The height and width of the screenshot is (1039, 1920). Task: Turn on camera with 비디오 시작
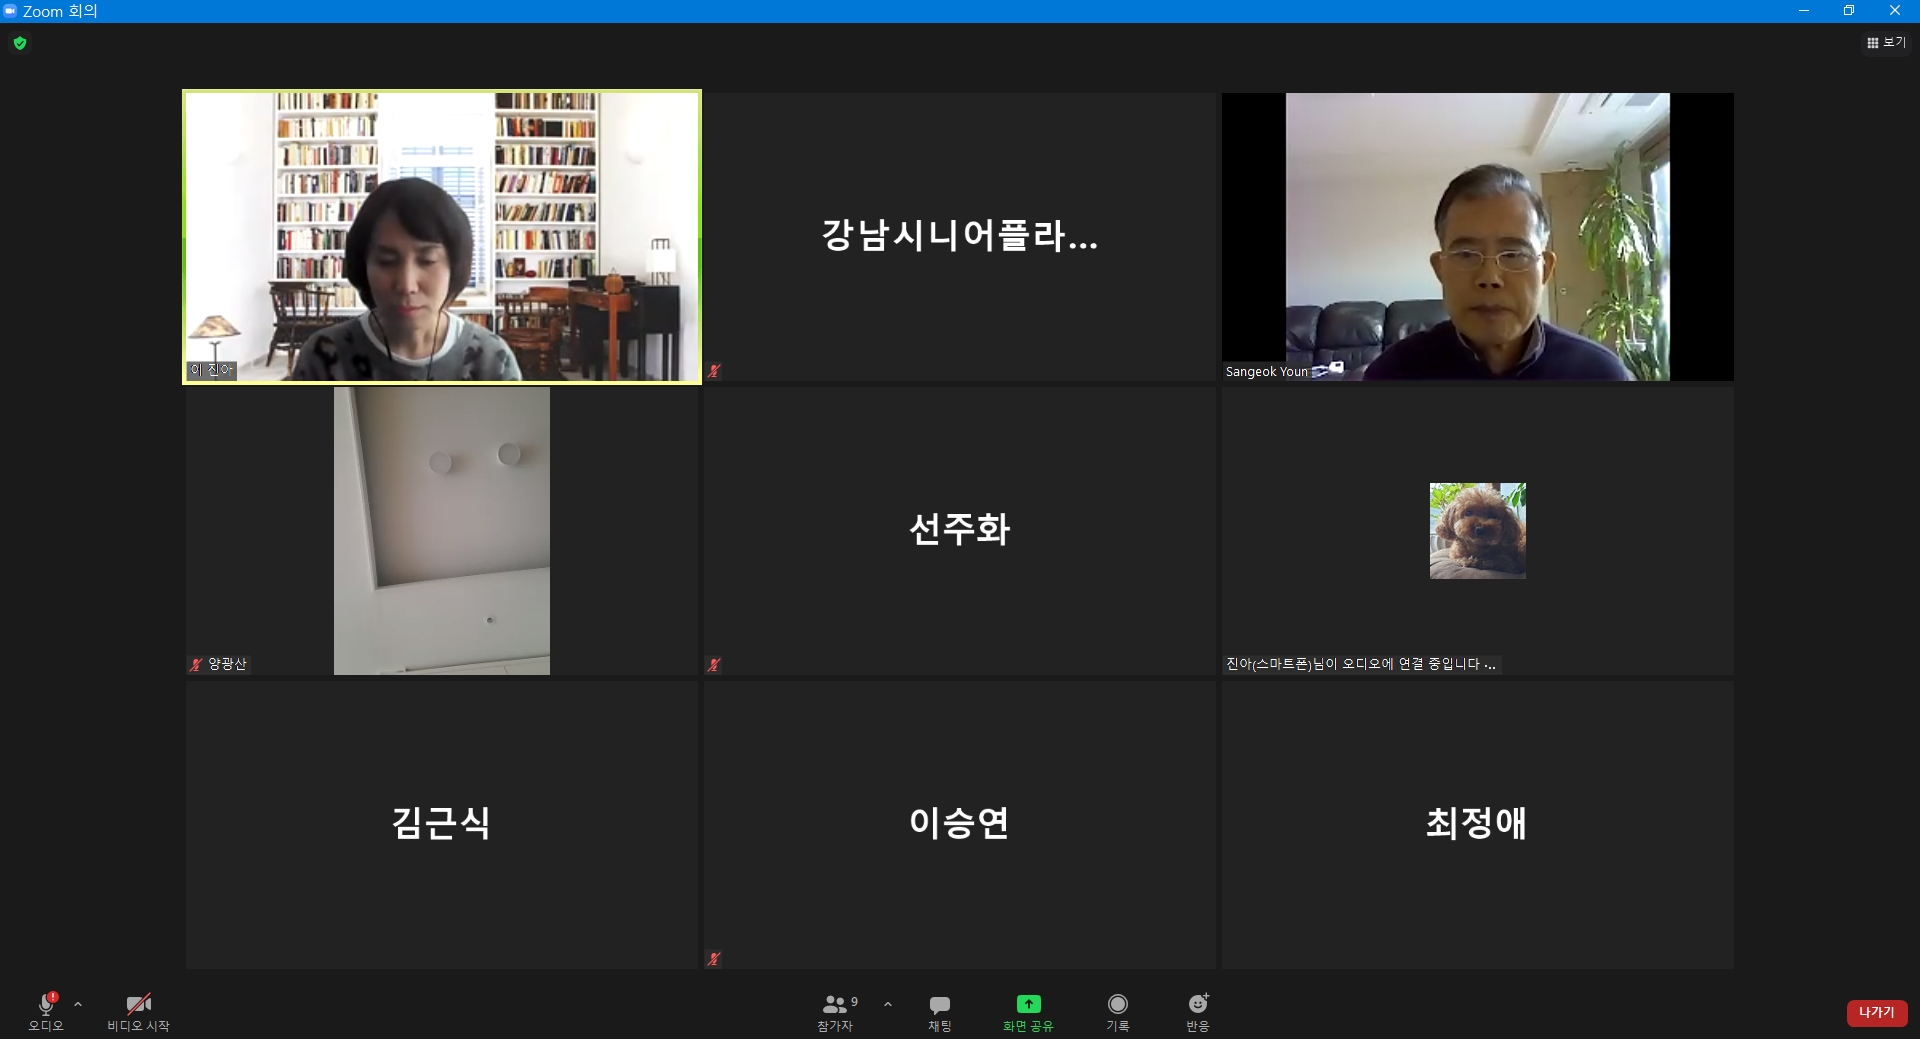pyautogui.click(x=138, y=1011)
